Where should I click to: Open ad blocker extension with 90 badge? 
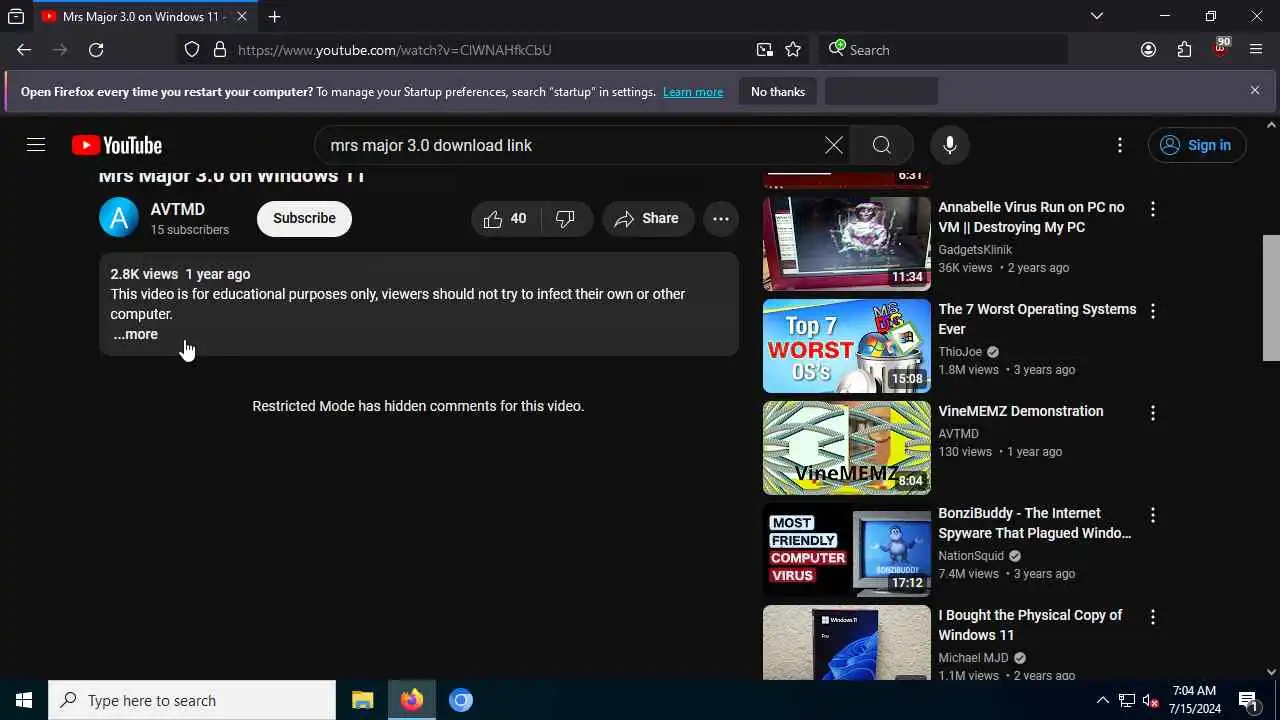click(1220, 48)
